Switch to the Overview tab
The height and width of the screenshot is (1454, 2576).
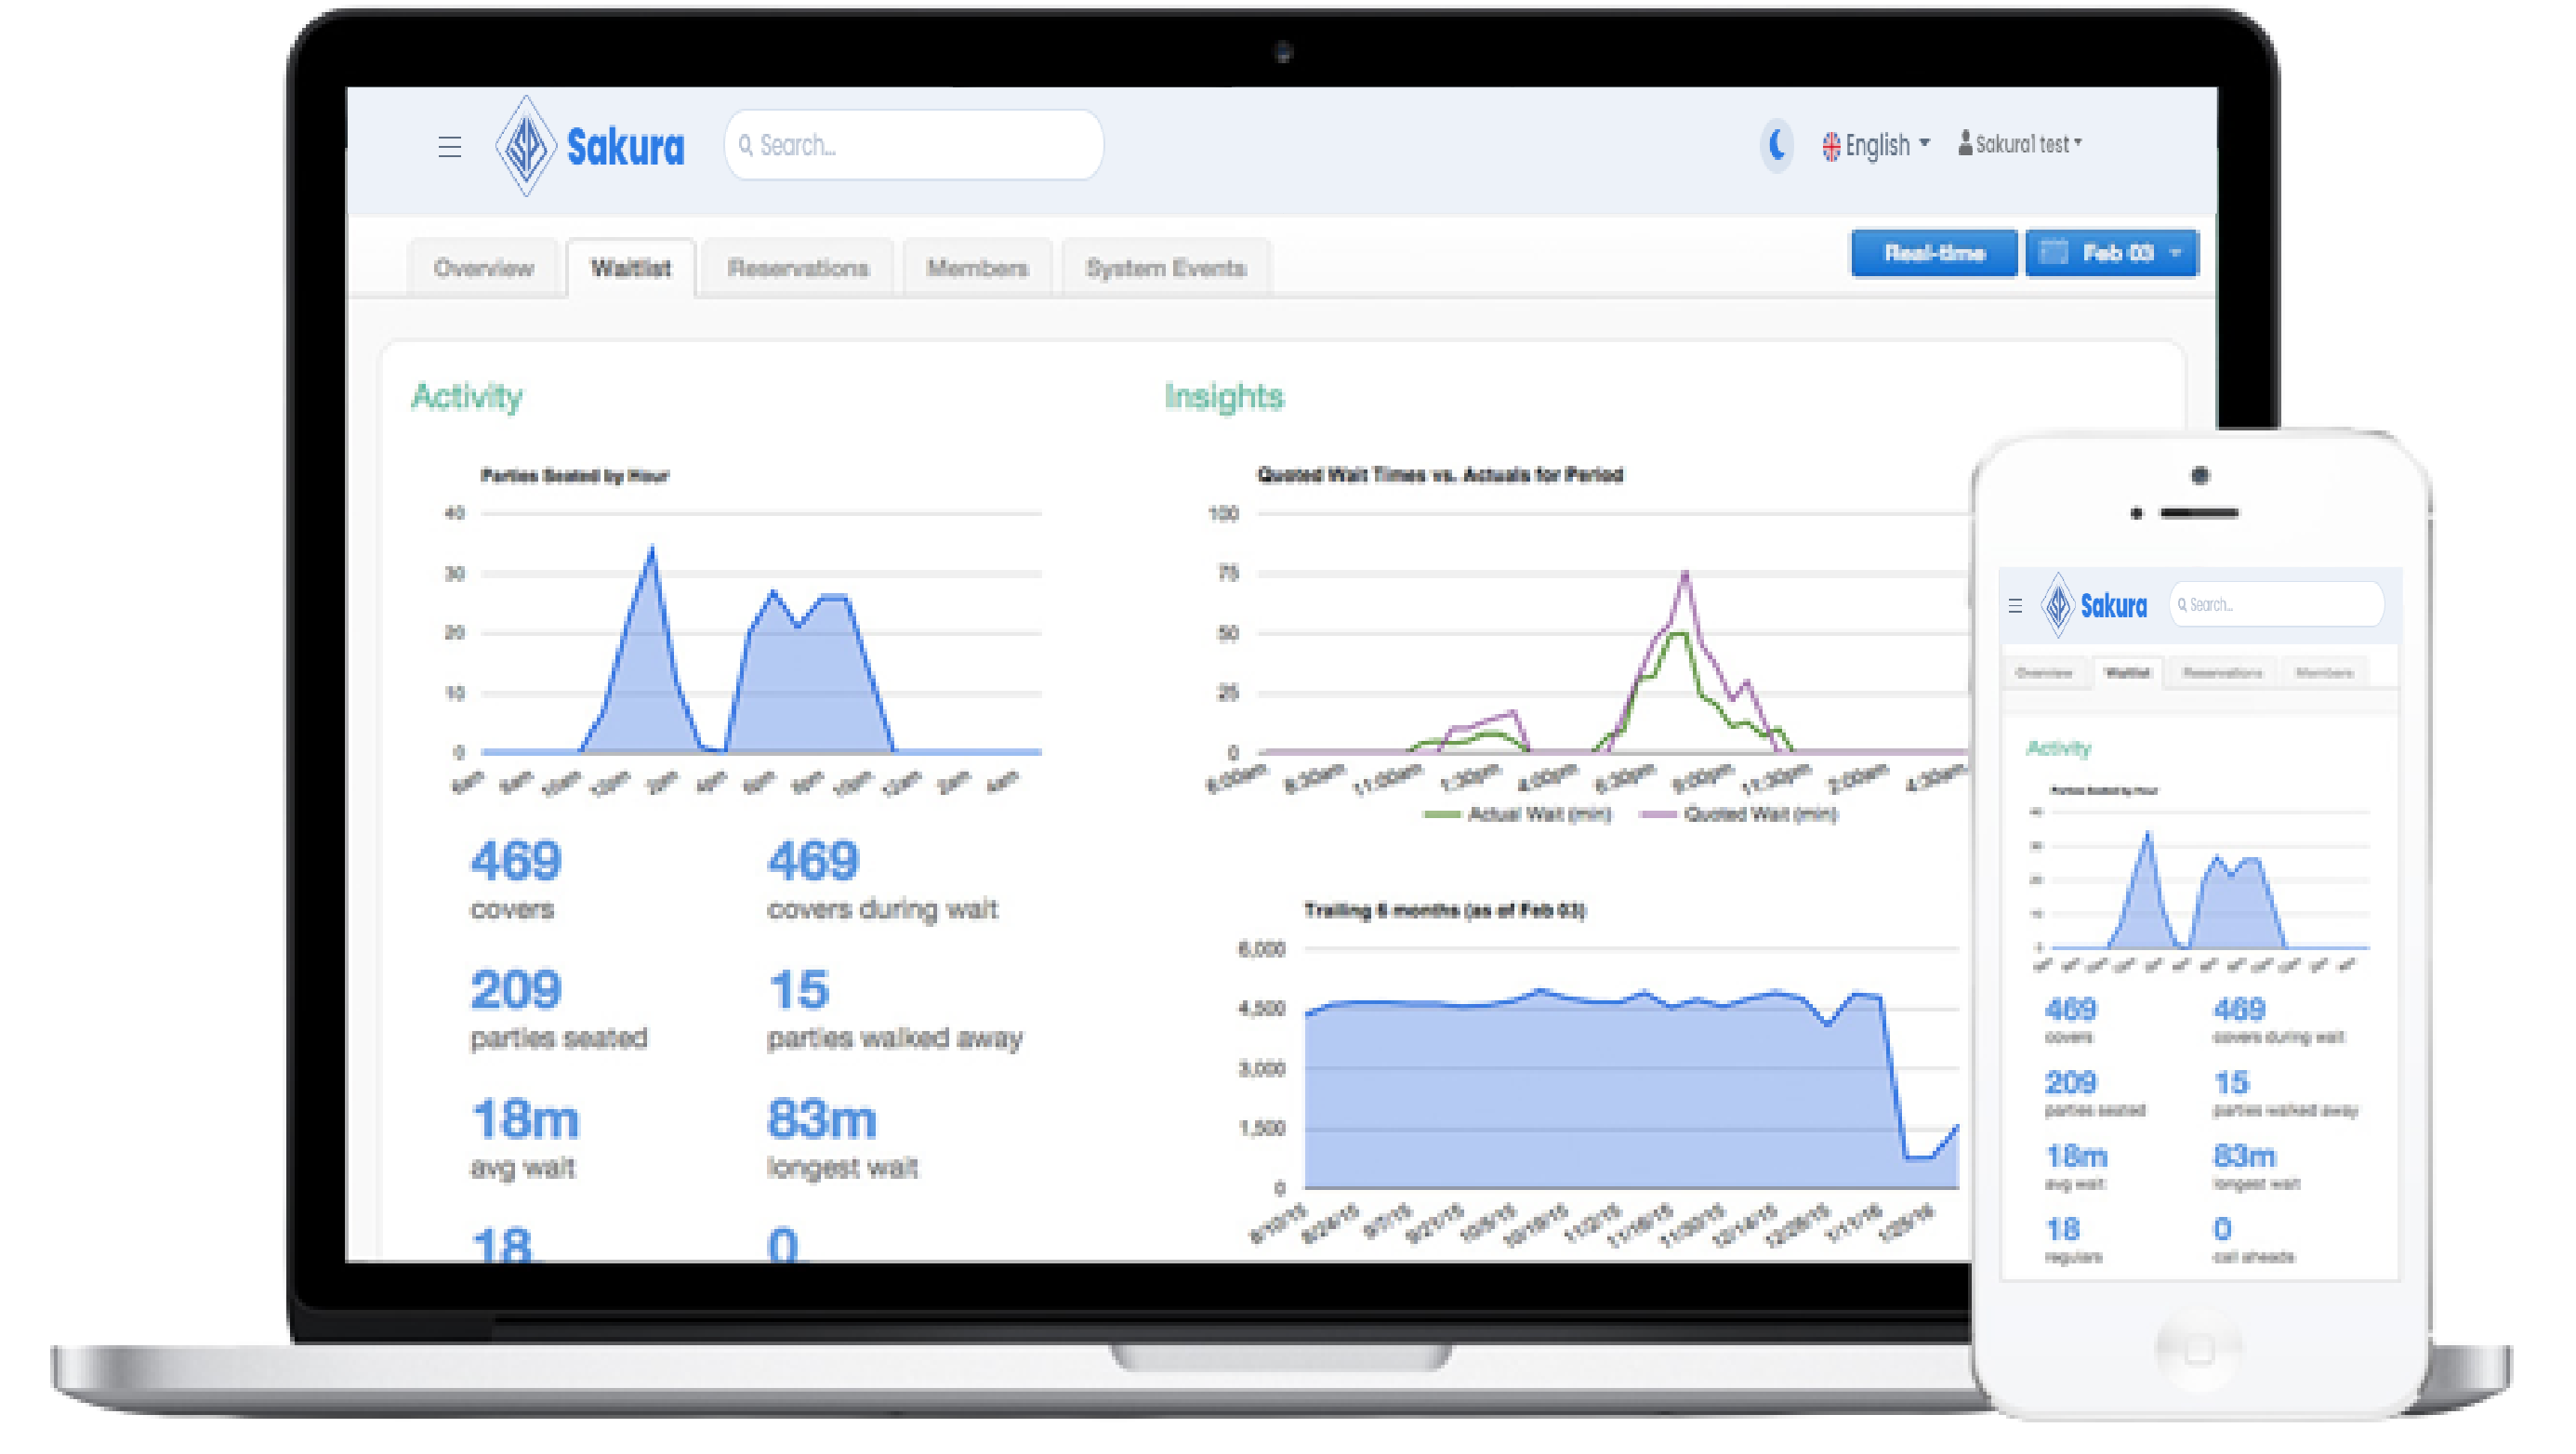pyautogui.click(x=483, y=268)
